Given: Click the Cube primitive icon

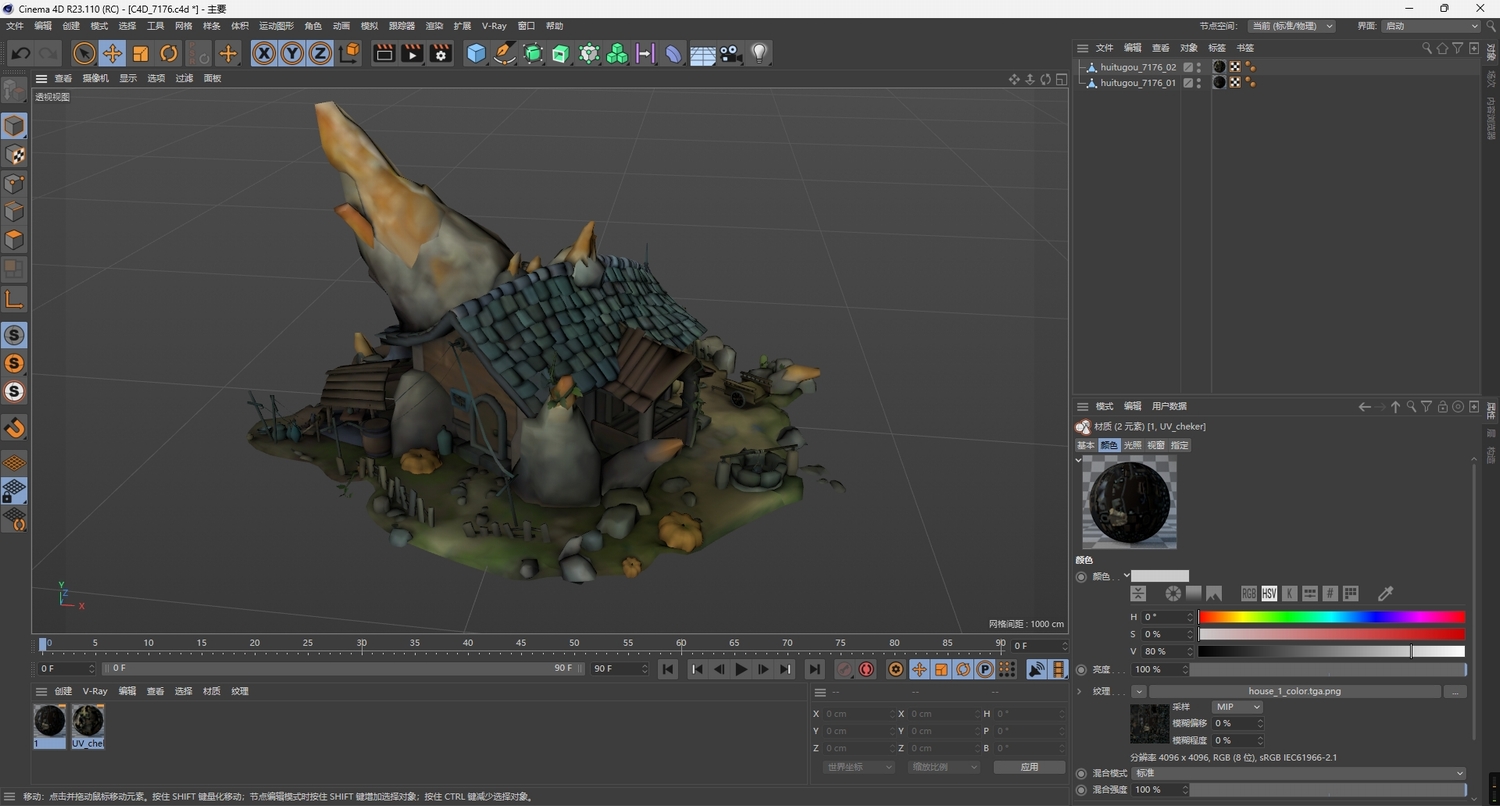Looking at the screenshot, I should click(x=477, y=54).
